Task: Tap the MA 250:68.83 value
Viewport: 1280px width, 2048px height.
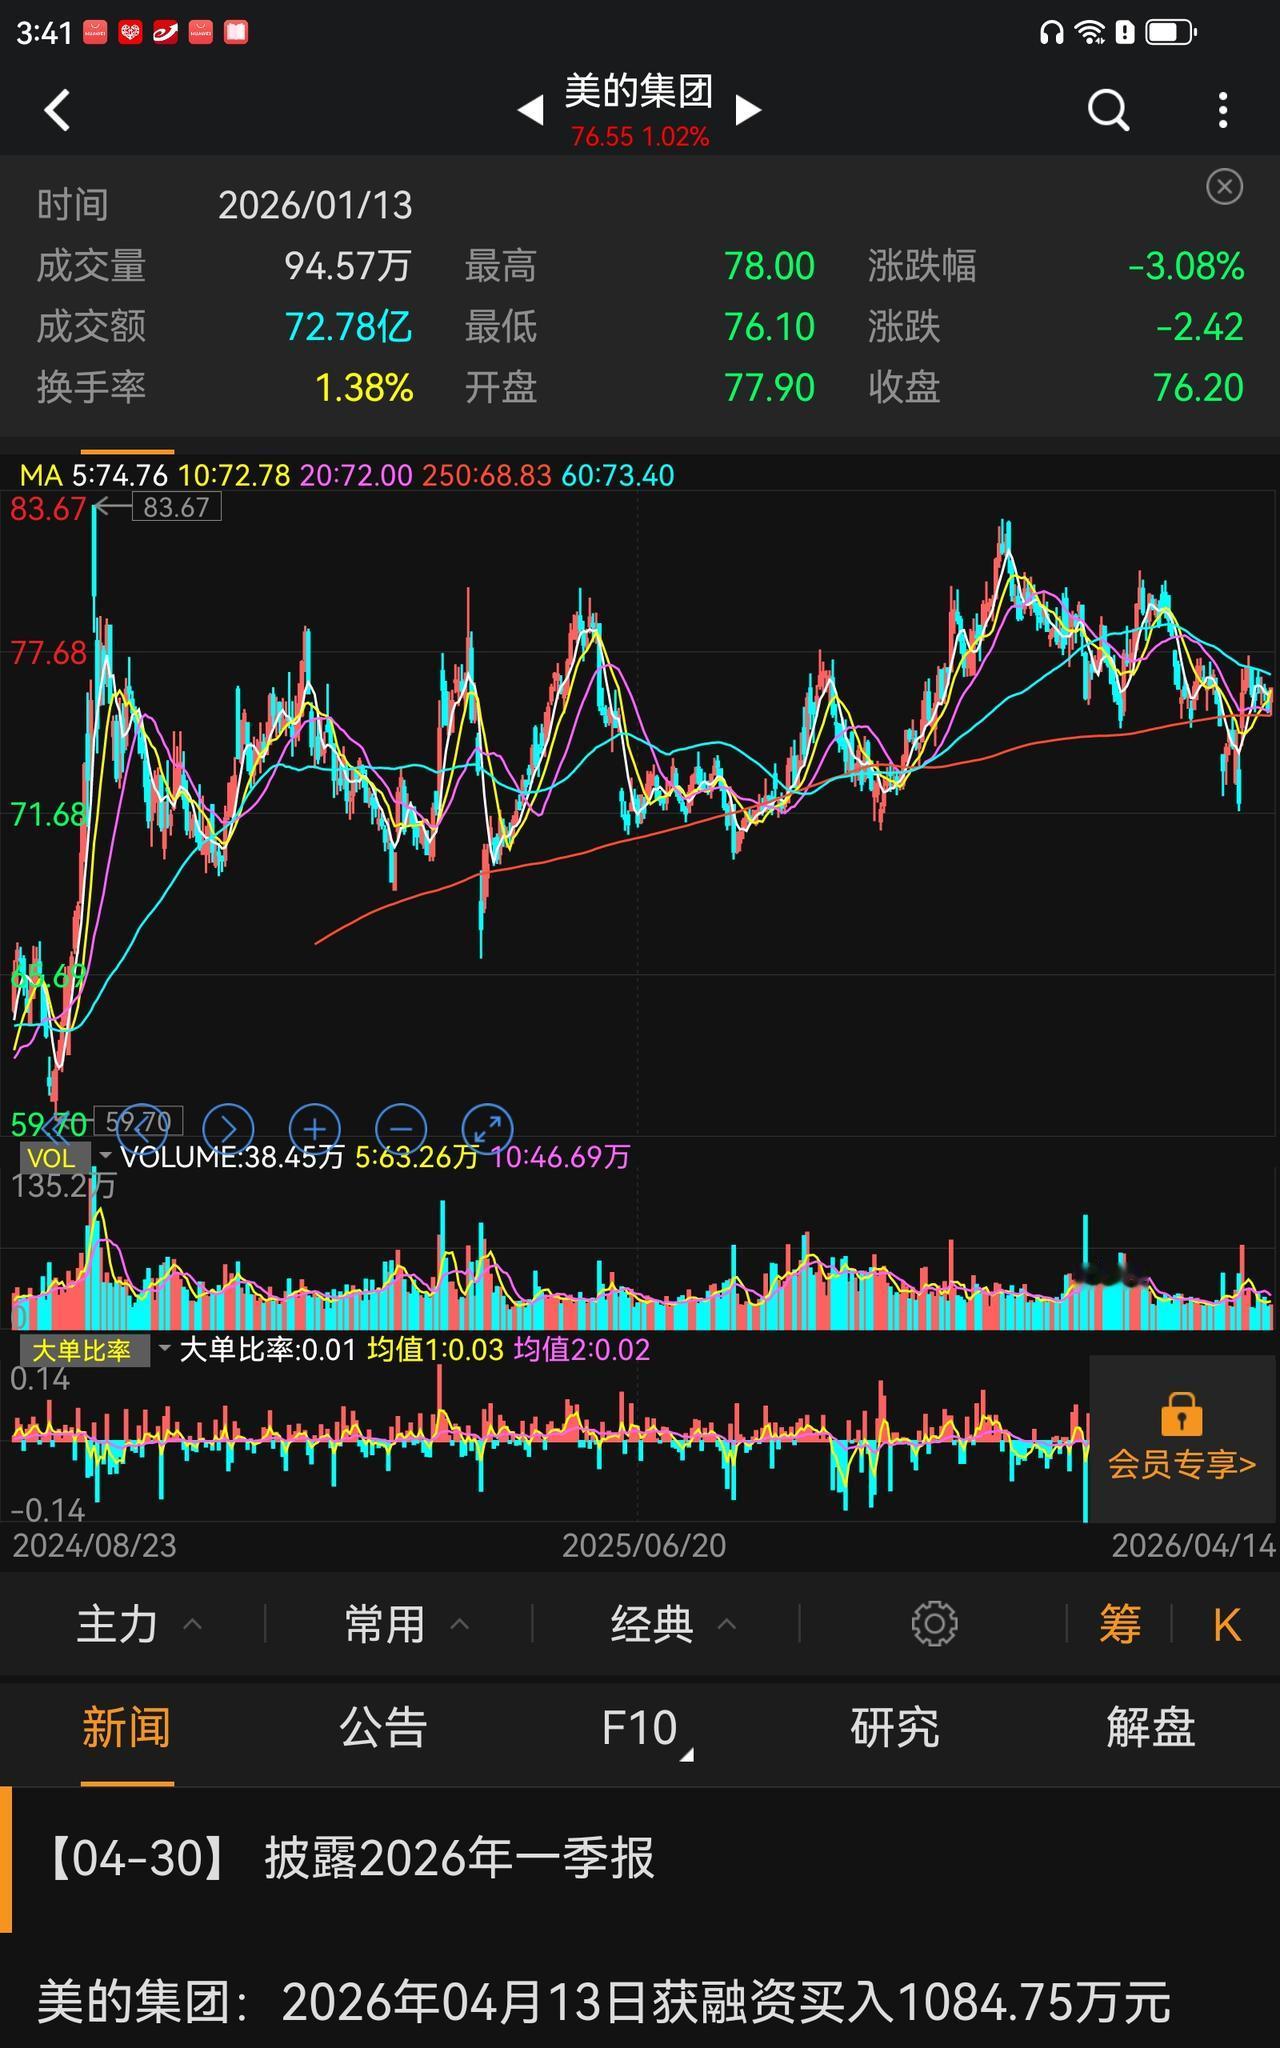Action: tap(487, 475)
